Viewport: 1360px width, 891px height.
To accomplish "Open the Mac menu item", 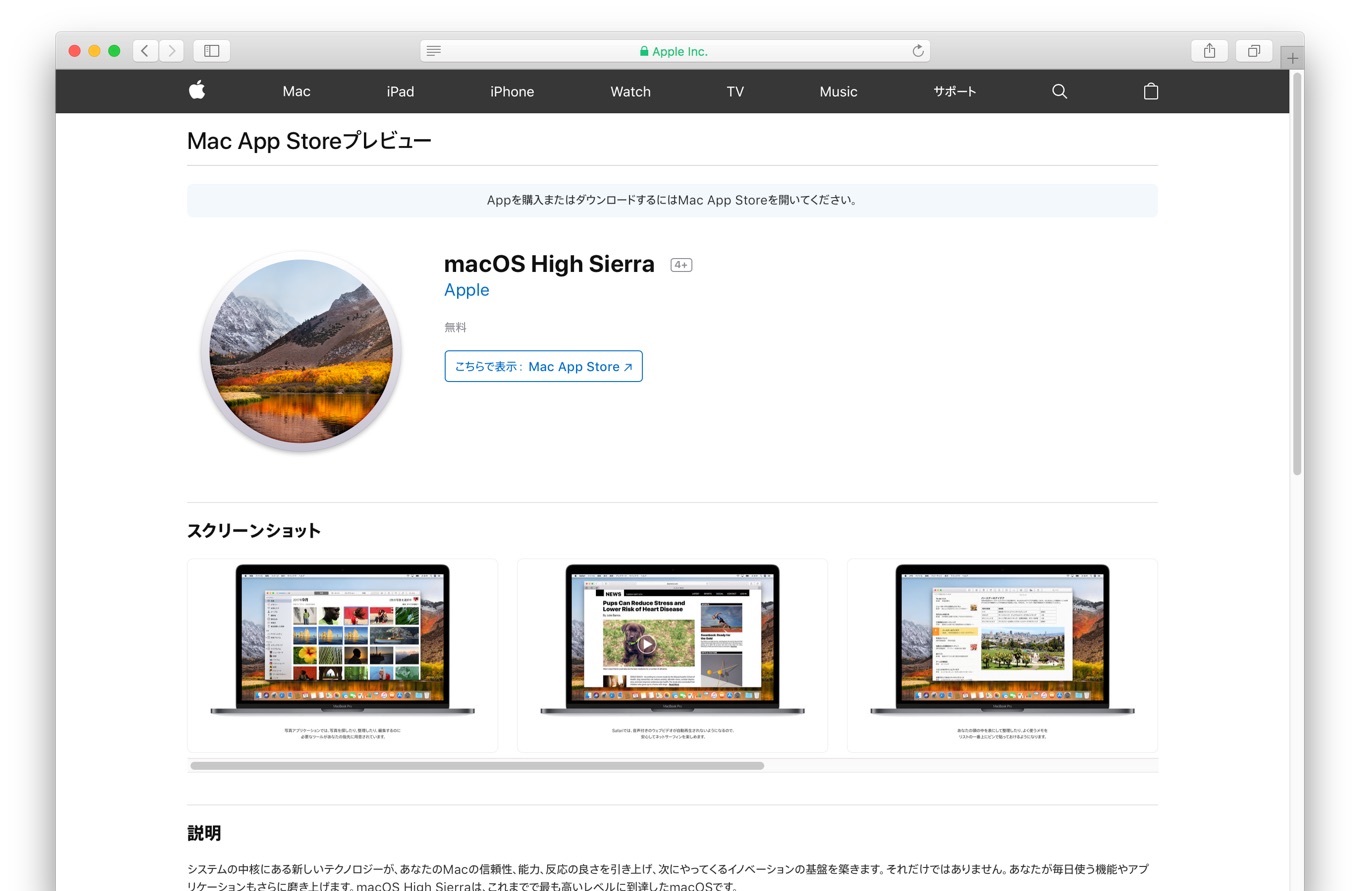I will point(296,91).
